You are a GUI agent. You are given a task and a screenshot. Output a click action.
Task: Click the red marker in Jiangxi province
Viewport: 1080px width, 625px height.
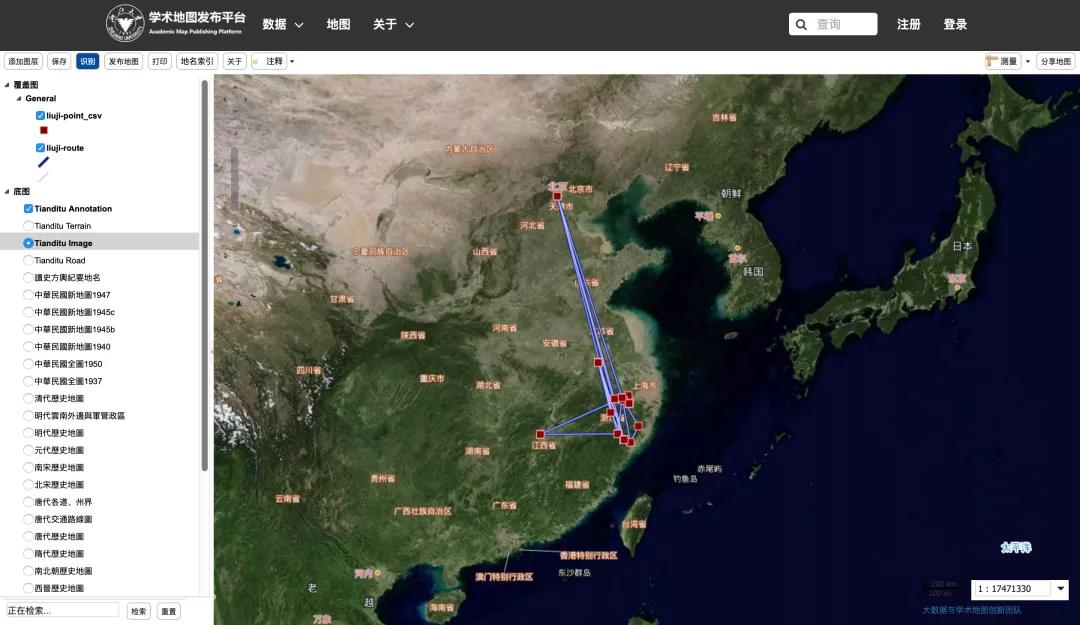[540, 434]
